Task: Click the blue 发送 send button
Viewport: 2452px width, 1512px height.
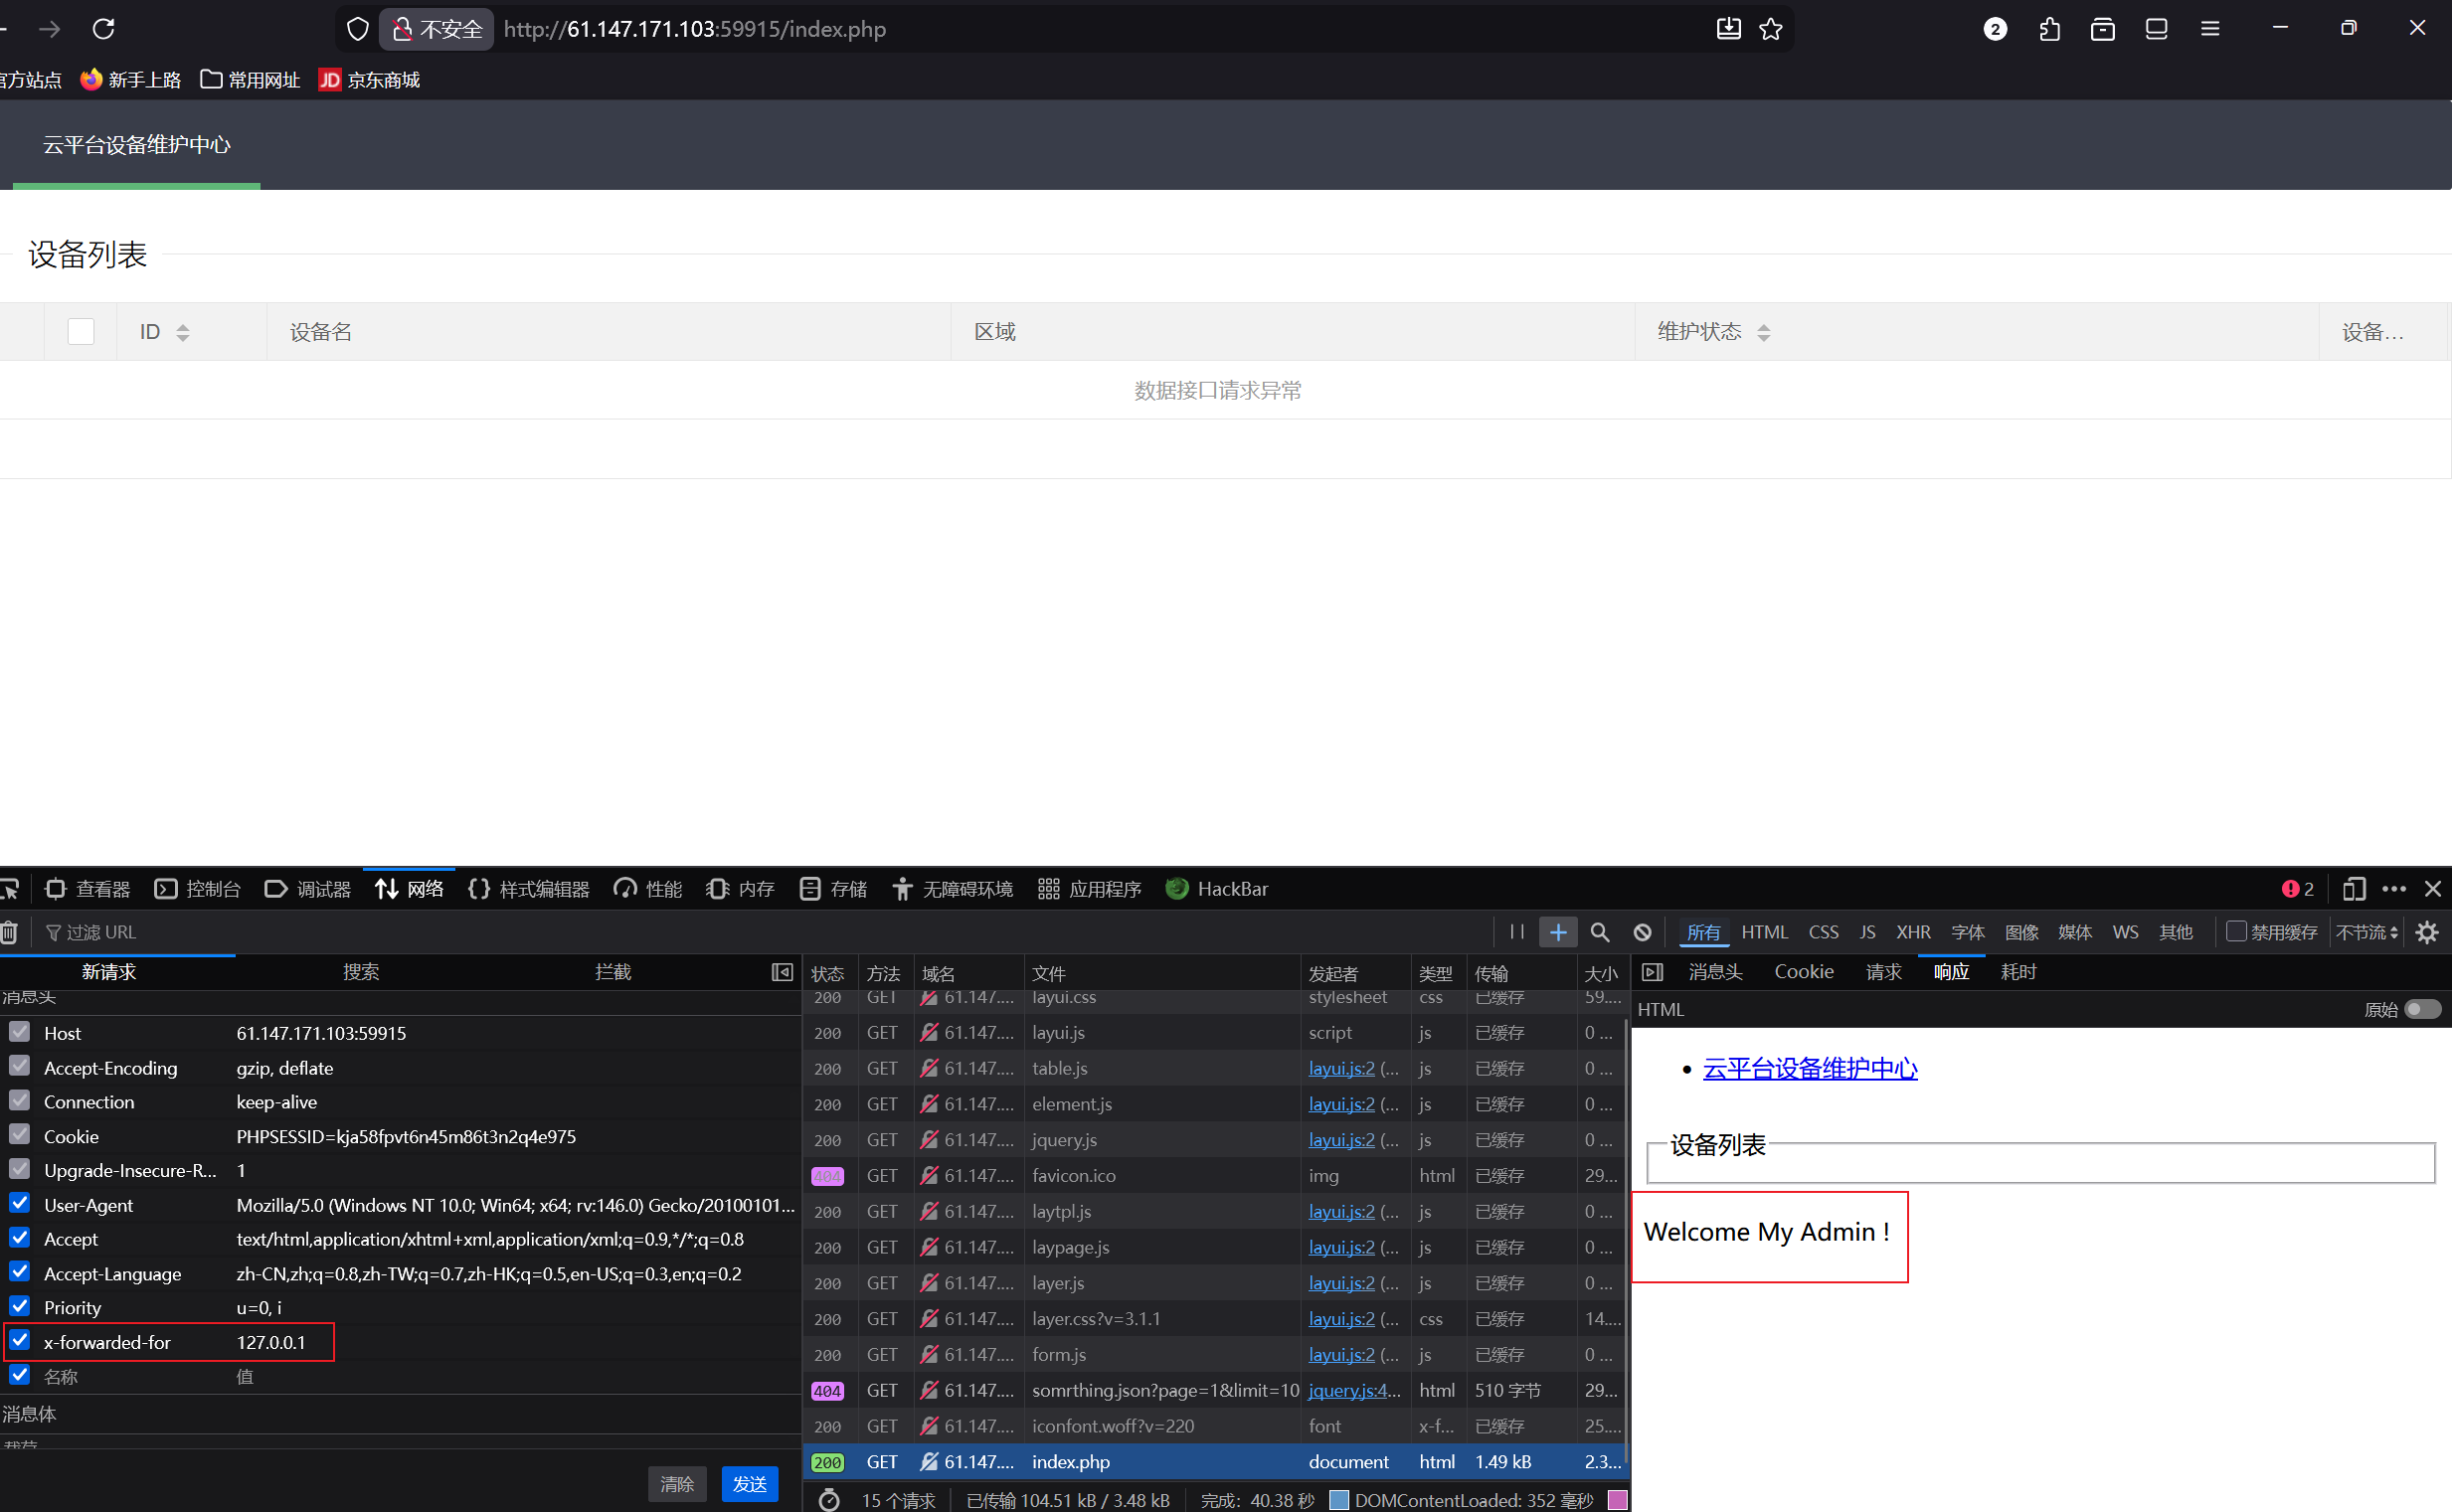Action: tap(749, 1483)
